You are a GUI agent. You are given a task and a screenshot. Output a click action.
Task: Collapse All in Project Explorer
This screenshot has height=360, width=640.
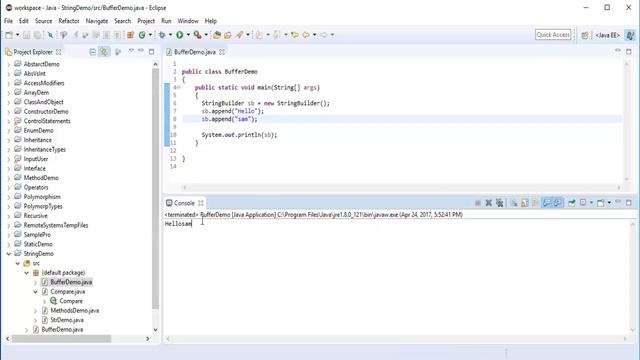[93, 52]
